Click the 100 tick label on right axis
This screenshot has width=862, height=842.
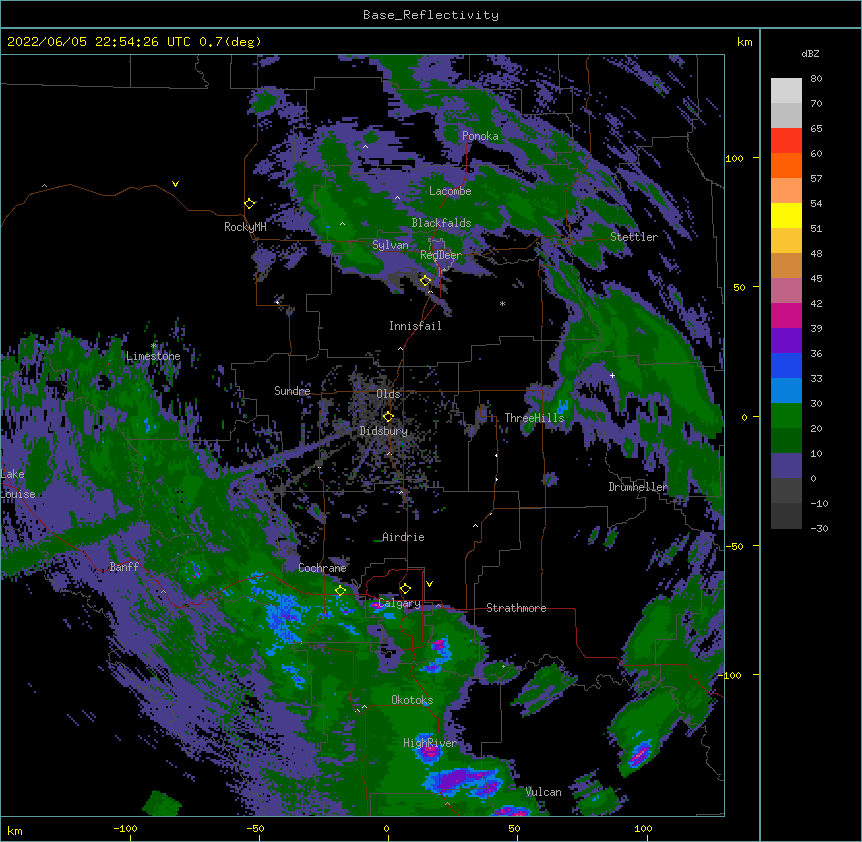click(734, 158)
